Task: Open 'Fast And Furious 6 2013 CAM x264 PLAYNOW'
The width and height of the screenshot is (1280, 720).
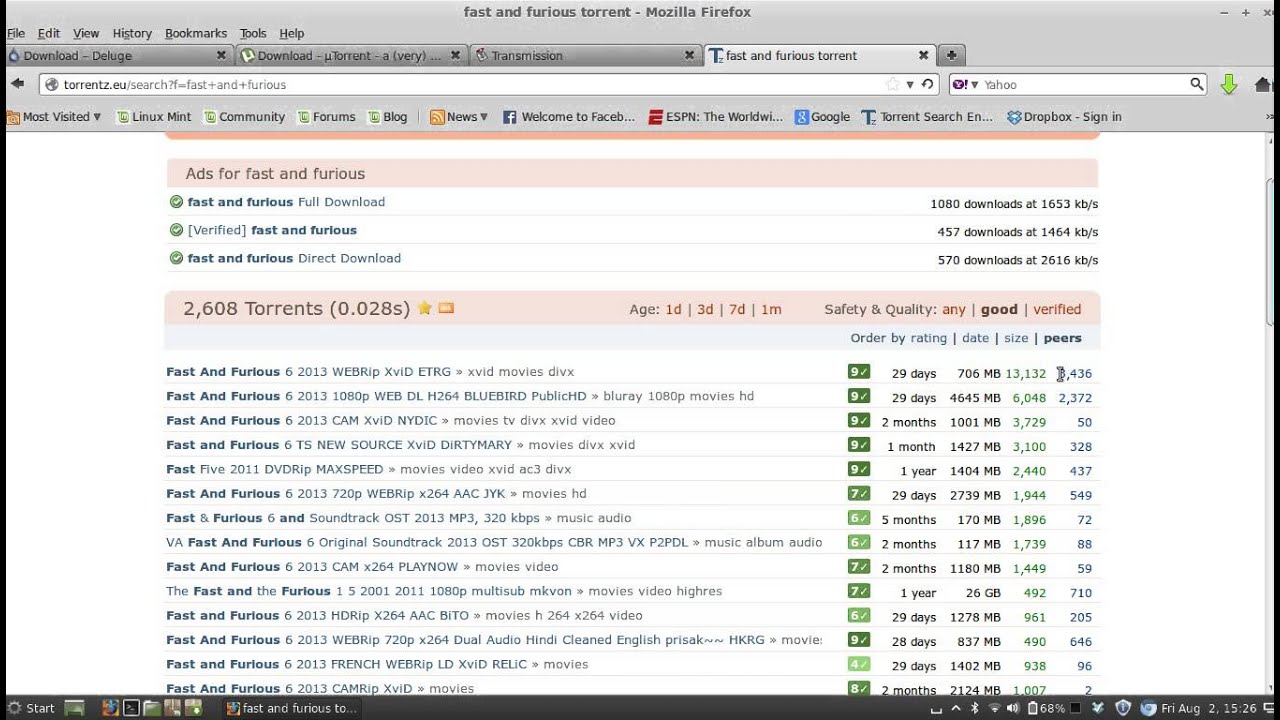Action: (x=312, y=567)
